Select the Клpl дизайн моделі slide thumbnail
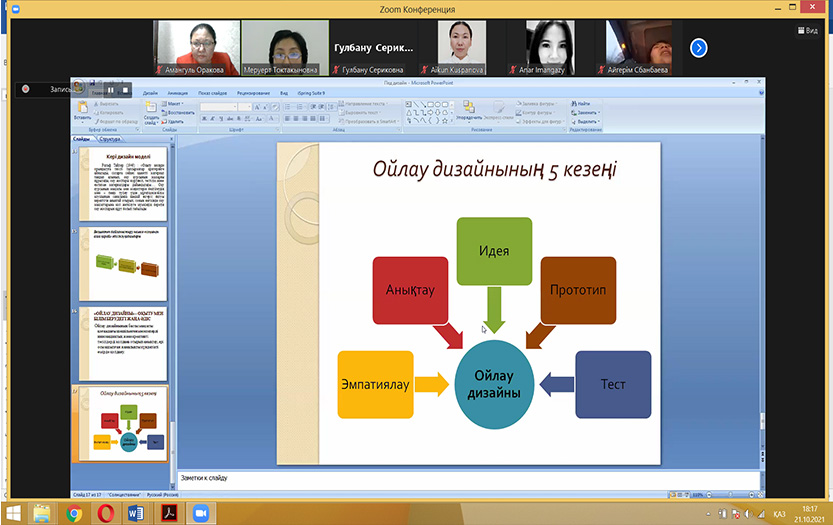Image resolution: width=833 pixels, height=525 pixels. (123, 183)
